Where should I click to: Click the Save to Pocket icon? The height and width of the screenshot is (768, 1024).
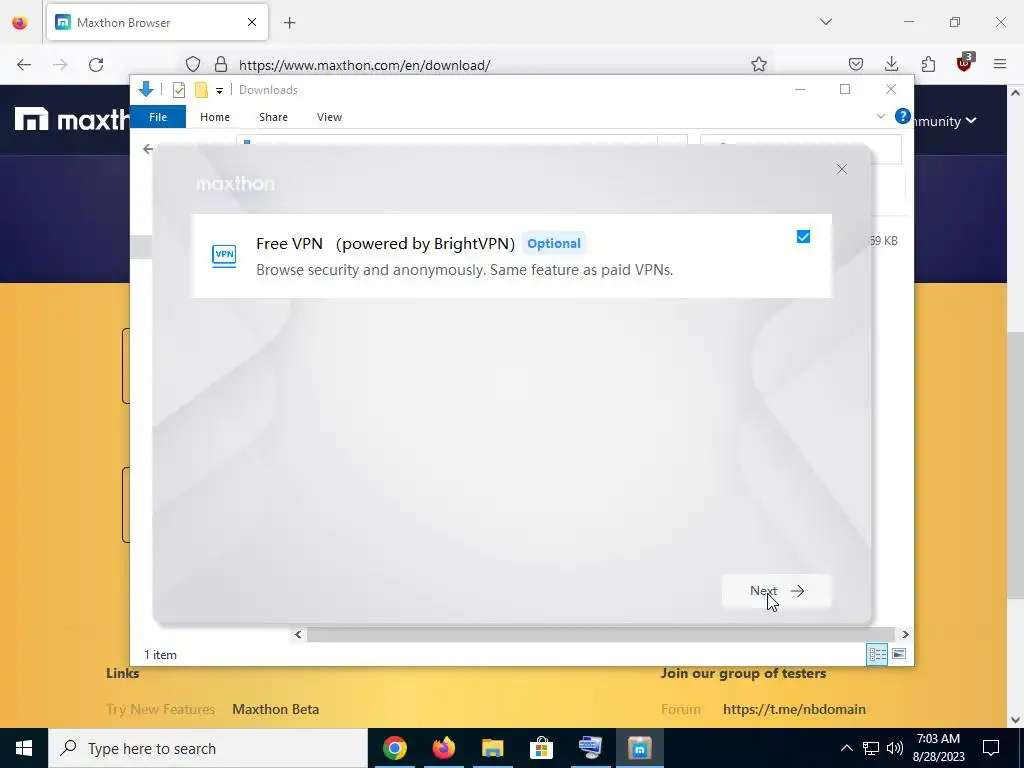[x=856, y=64]
